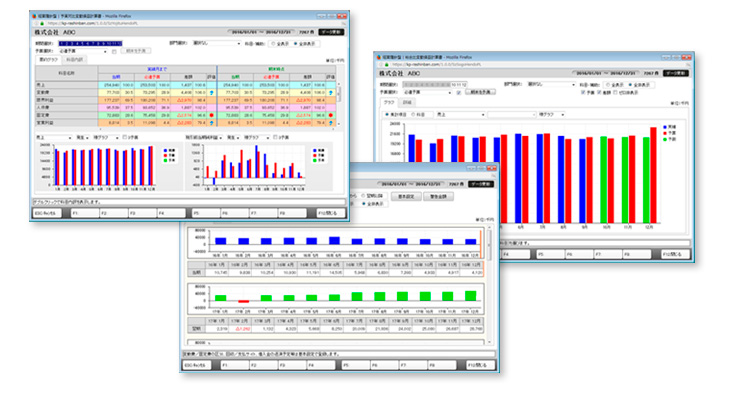This screenshot has height=393, width=730.
Task: Click the blue legend marker in right window chart
Action: click(665, 127)
